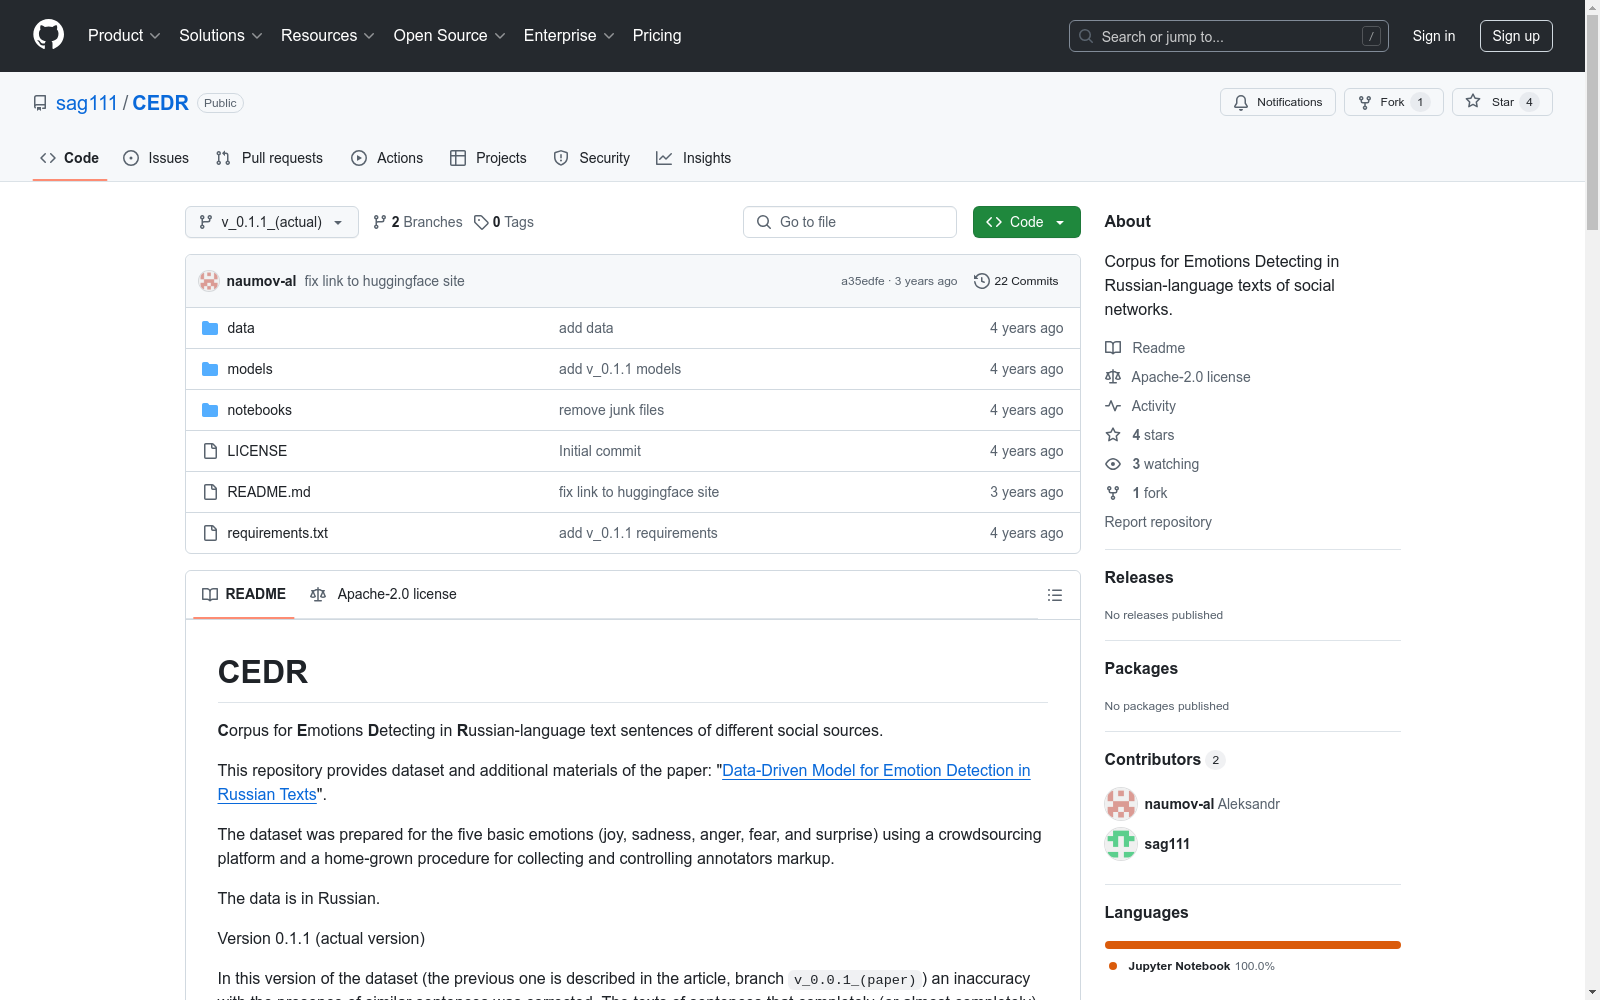The width and height of the screenshot is (1600, 1000).
Task: Click naumov-al avatar in commit header
Action: (209, 281)
